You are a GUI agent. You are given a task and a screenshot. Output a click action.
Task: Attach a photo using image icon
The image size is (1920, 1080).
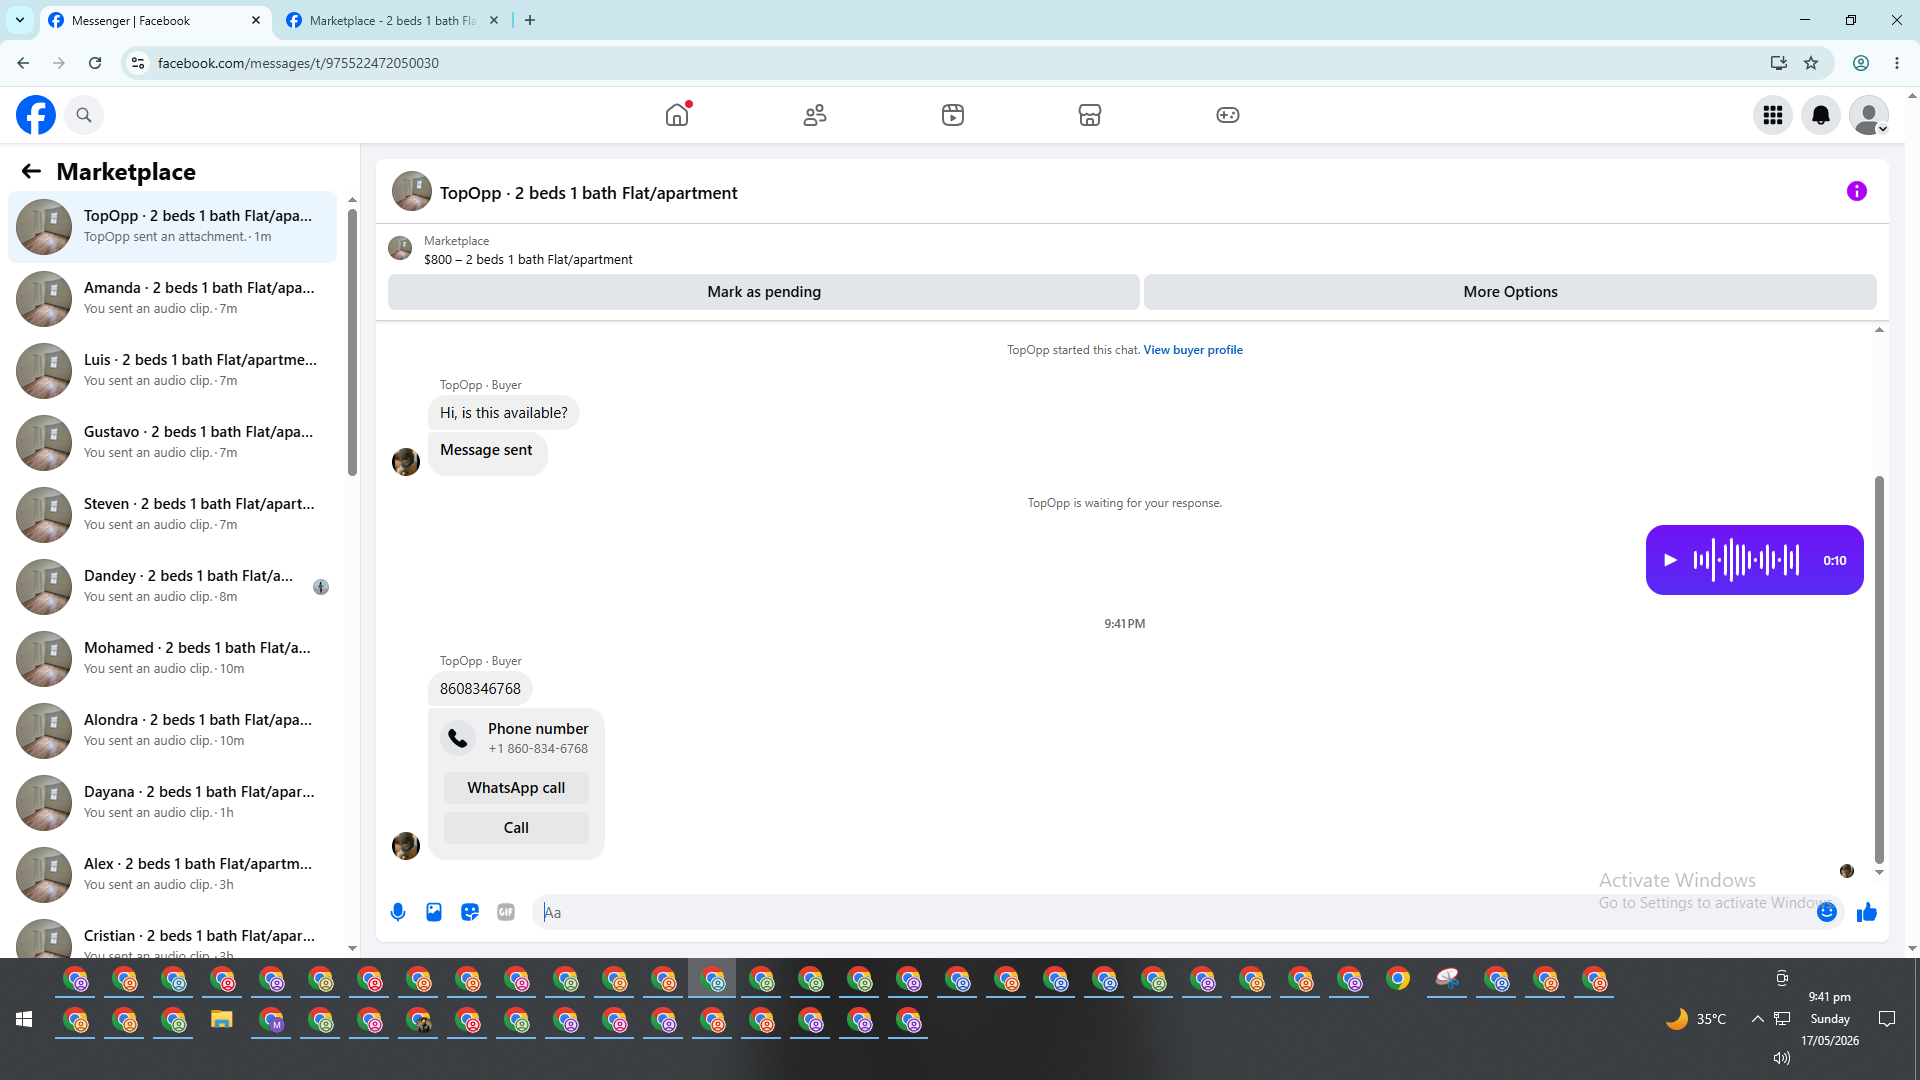click(x=434, y=912)
